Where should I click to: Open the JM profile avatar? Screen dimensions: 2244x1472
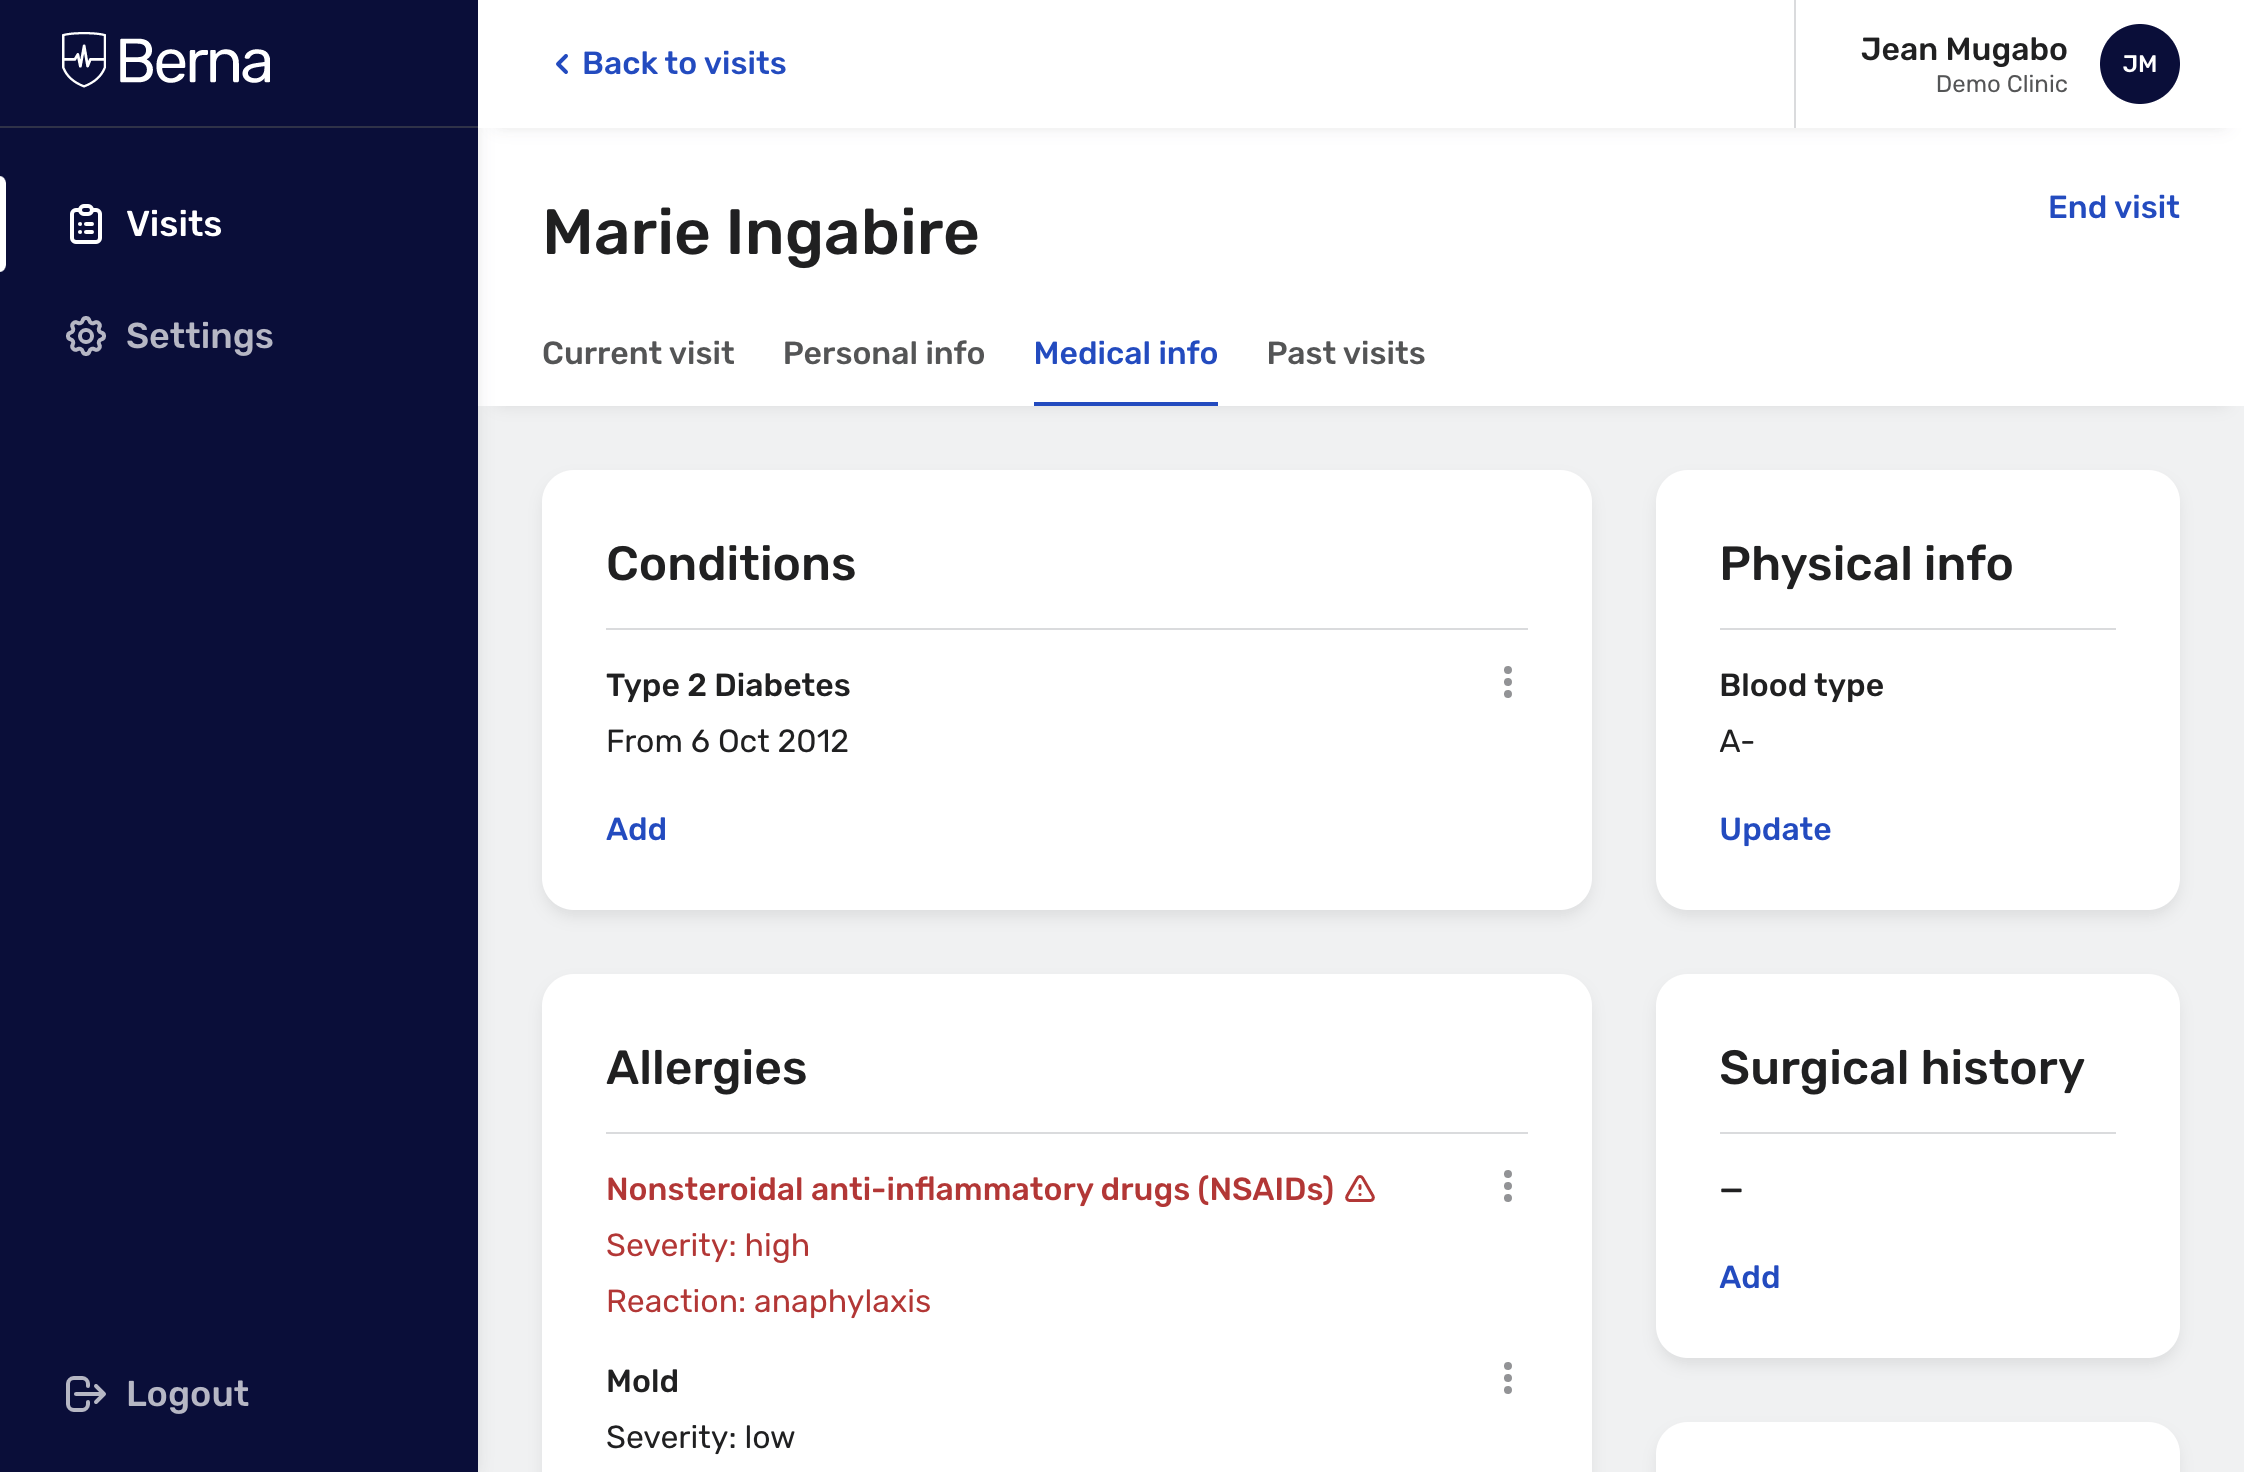pyautogui.click(x=2138, y=63)
